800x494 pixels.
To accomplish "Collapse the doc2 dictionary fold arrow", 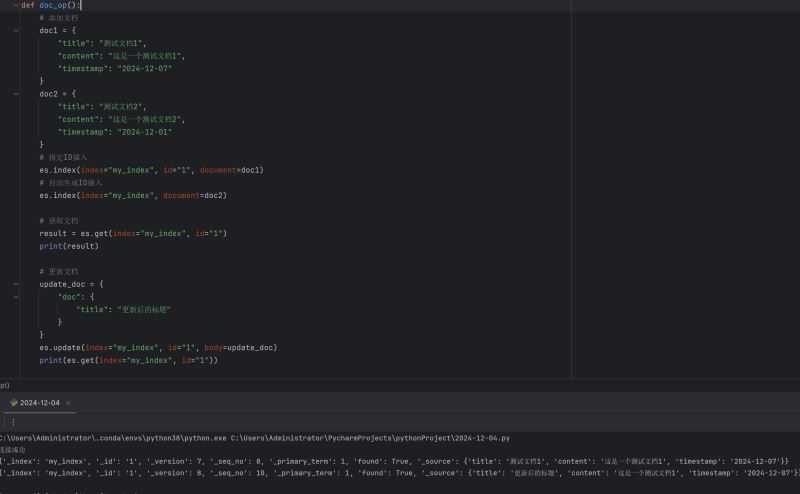I will pyautogui.click(x=15, y=93).
